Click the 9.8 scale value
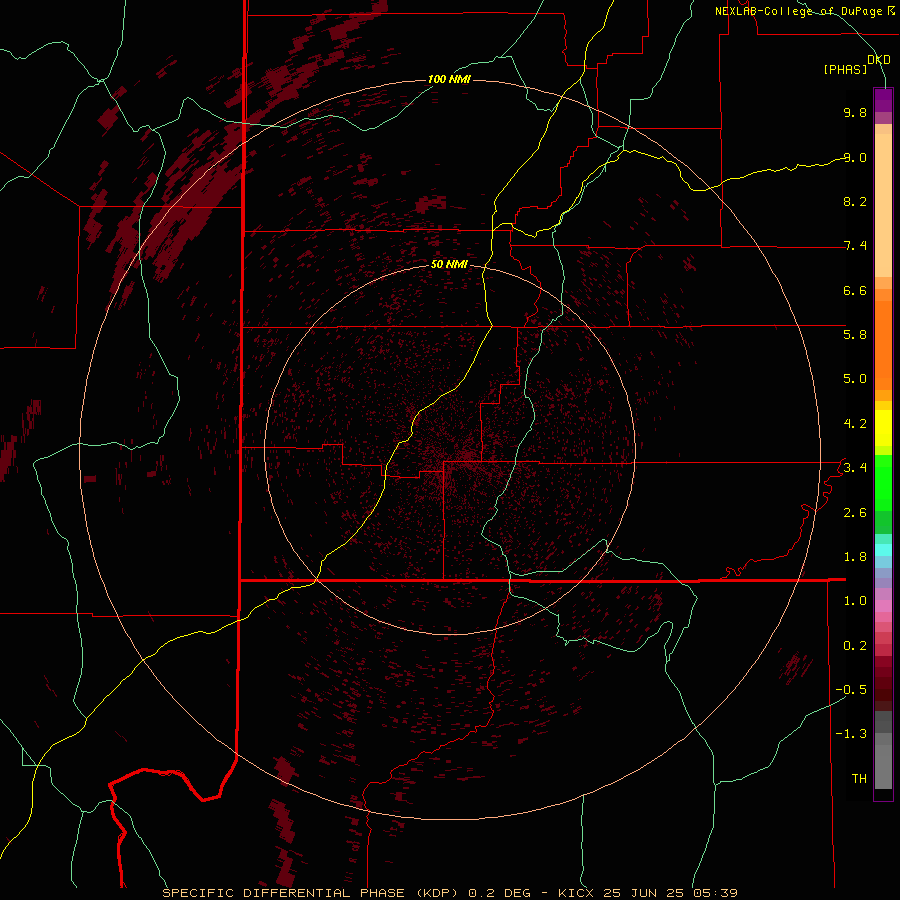This screenshot has width=900, height=900. 855,112
